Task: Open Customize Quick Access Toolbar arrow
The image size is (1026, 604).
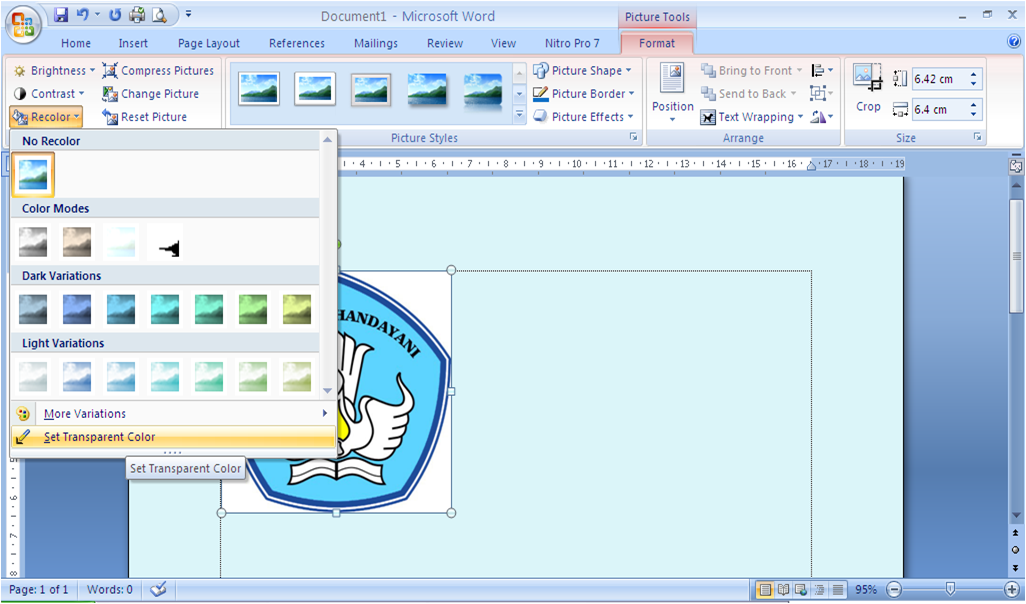Action: 188,14
